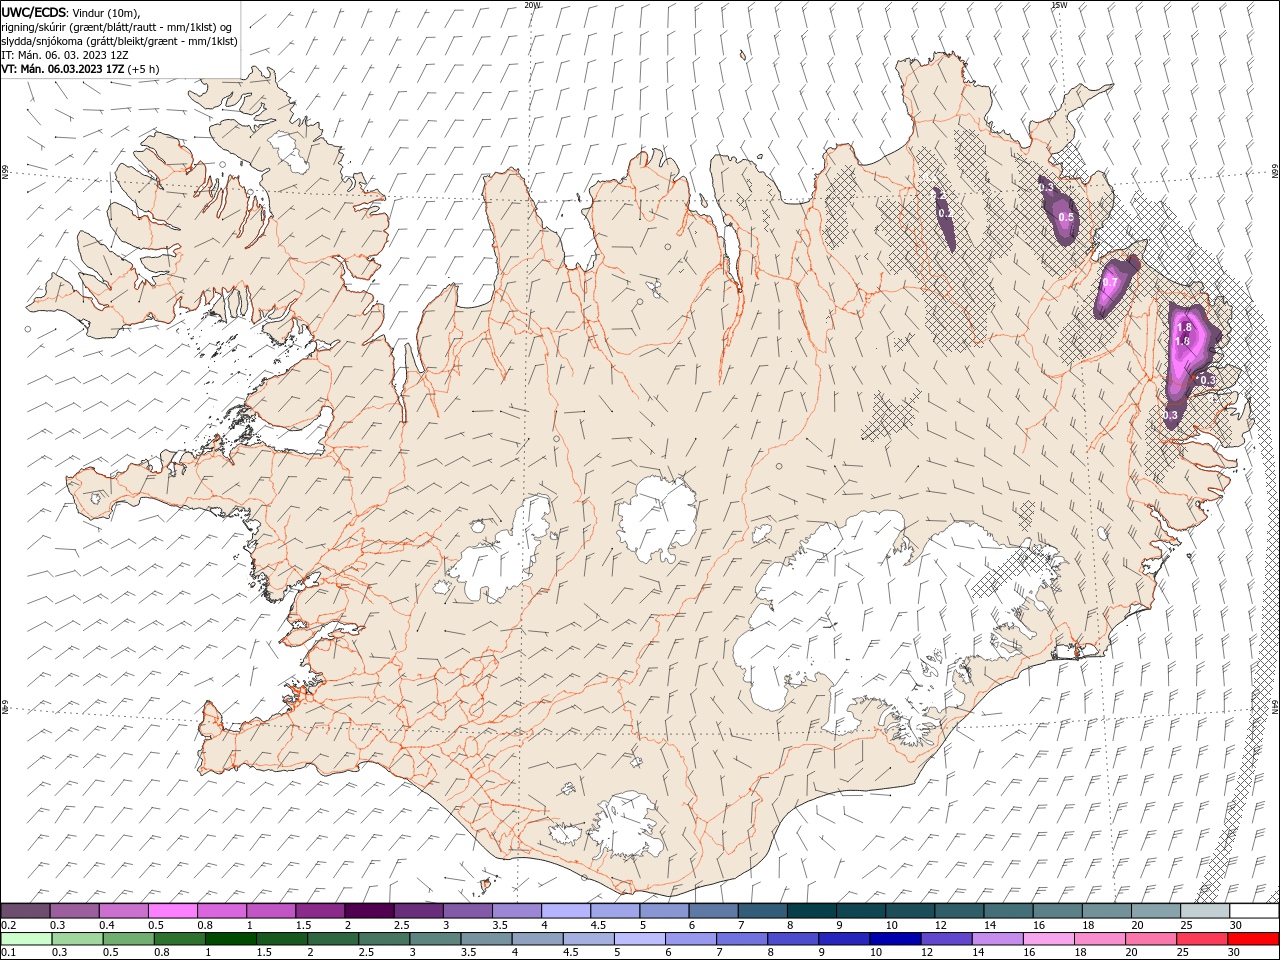
Task: Choose the deep blue swatch at 10 in lower legend
Action: click(x=895, y=939)
